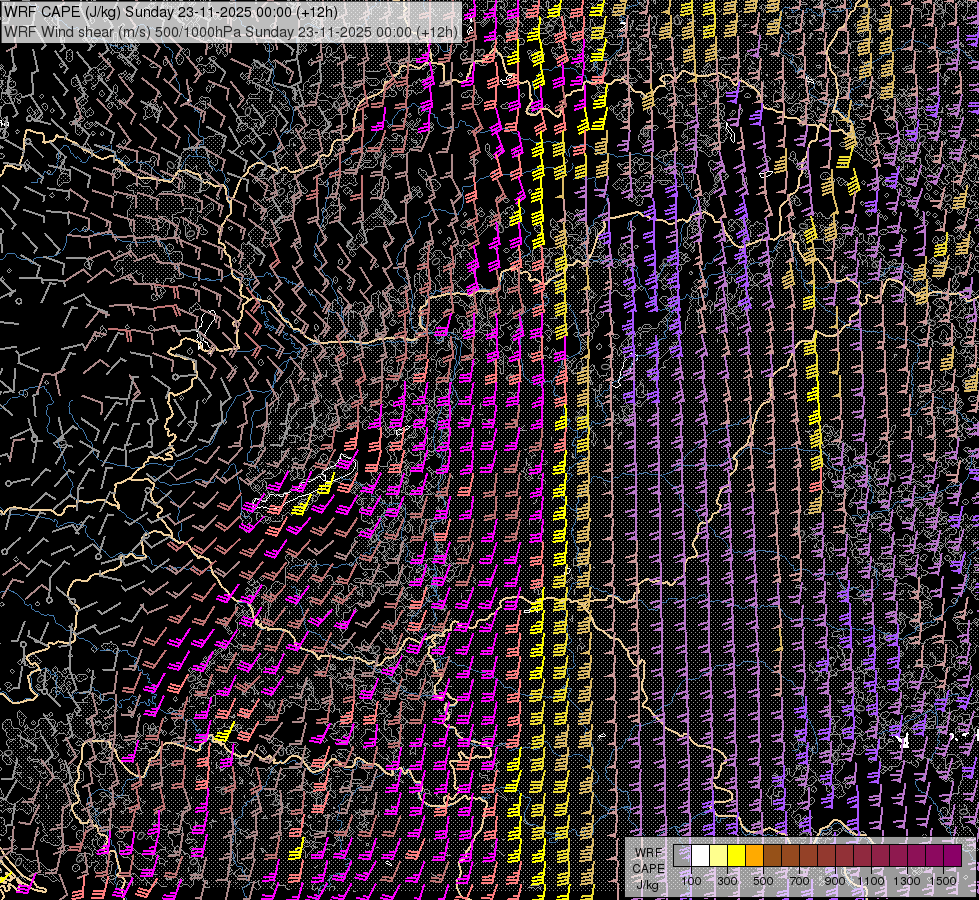Pick the bright yellow CAPE legend swatch
This screenshot has height=900, width=979.
[736, 856]
